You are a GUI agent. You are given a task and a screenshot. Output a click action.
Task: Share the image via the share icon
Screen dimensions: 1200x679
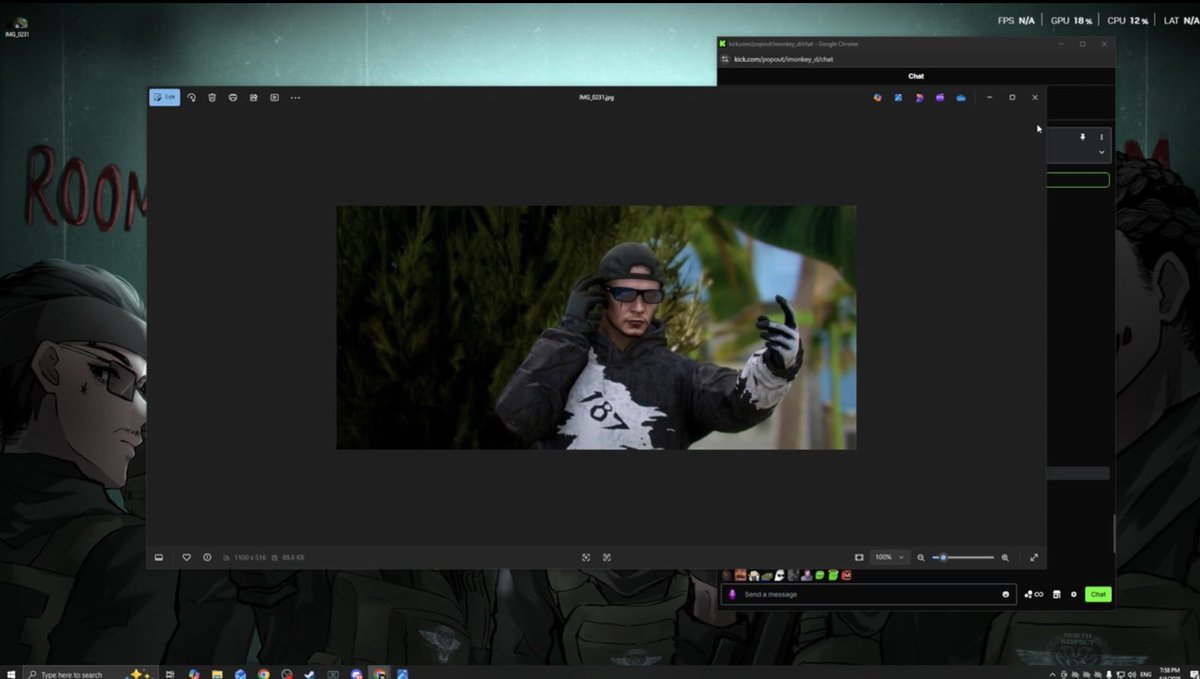click(x=254, y=97)
